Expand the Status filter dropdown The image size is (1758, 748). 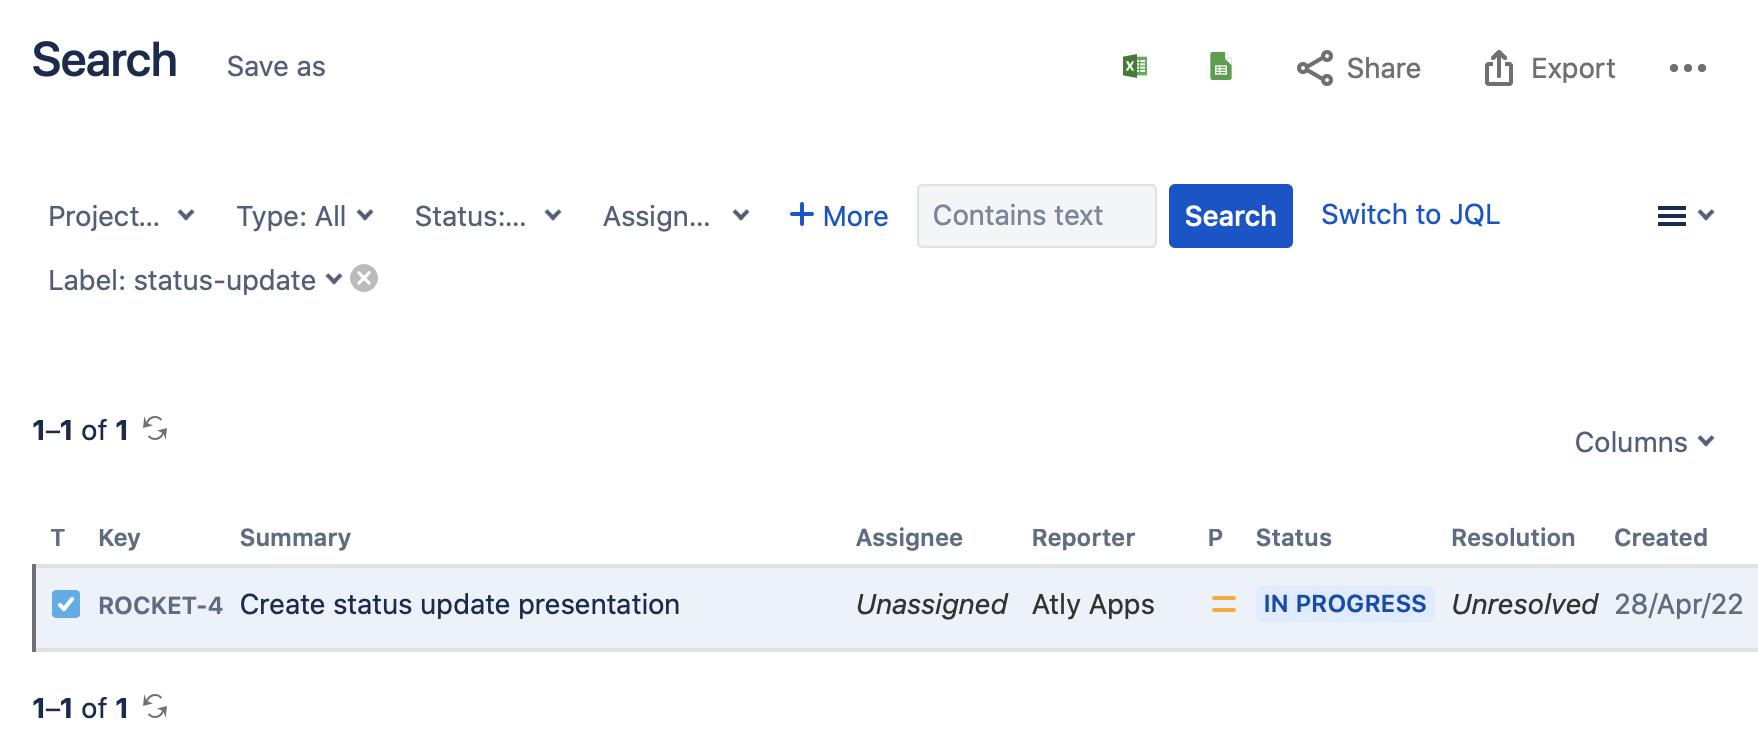488,216
